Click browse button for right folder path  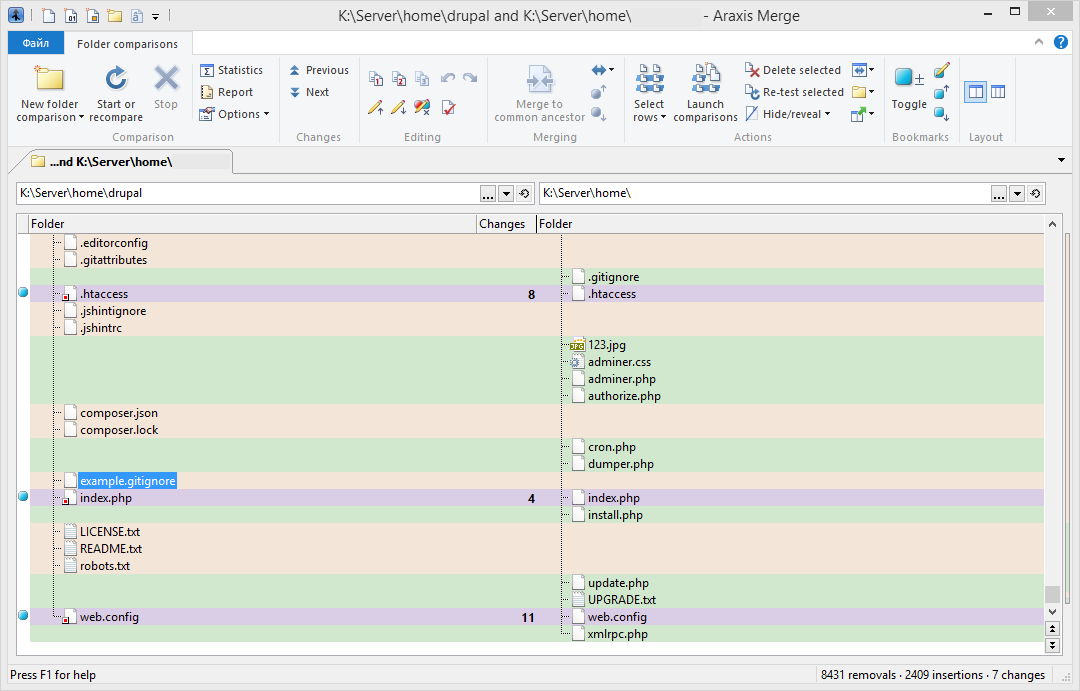pos(999,193)
